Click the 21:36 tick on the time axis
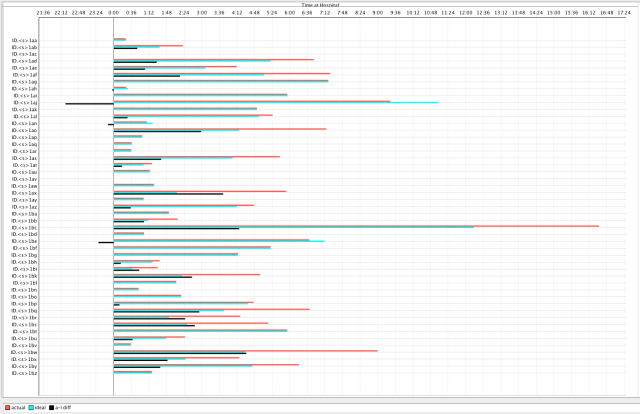640x414 pixels. [x=43, y=14]
